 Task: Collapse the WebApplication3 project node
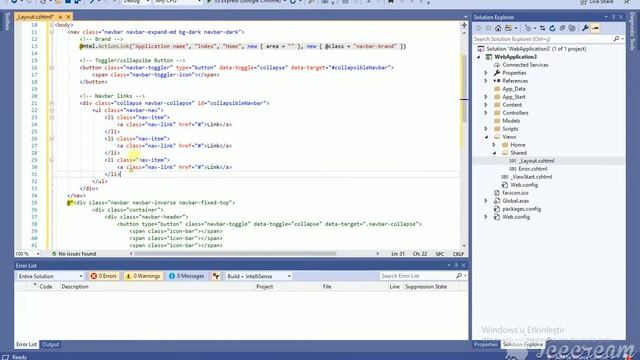pyautogui.click(x=479, y=57)
